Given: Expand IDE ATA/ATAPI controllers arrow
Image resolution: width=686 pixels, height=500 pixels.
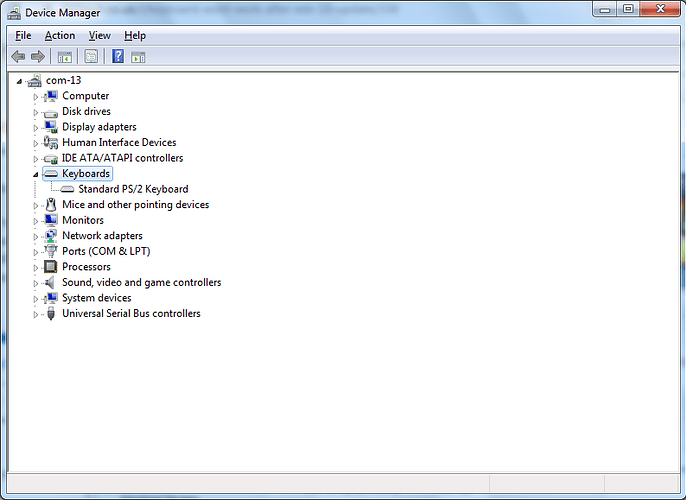Looking at the screenshot, I should (x=36, y=159).
